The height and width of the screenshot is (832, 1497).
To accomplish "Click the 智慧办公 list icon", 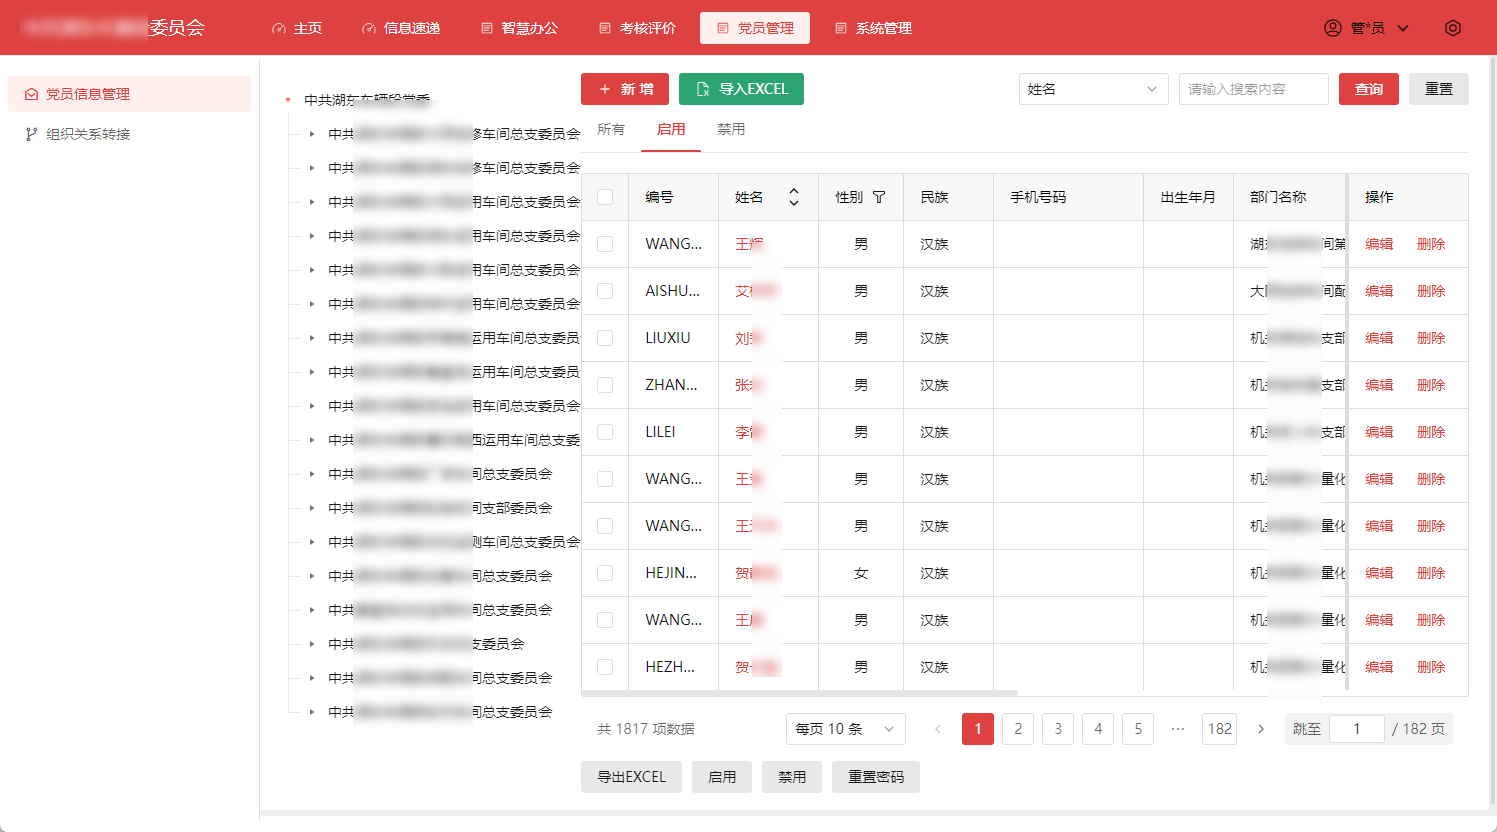I will [487, 28].
